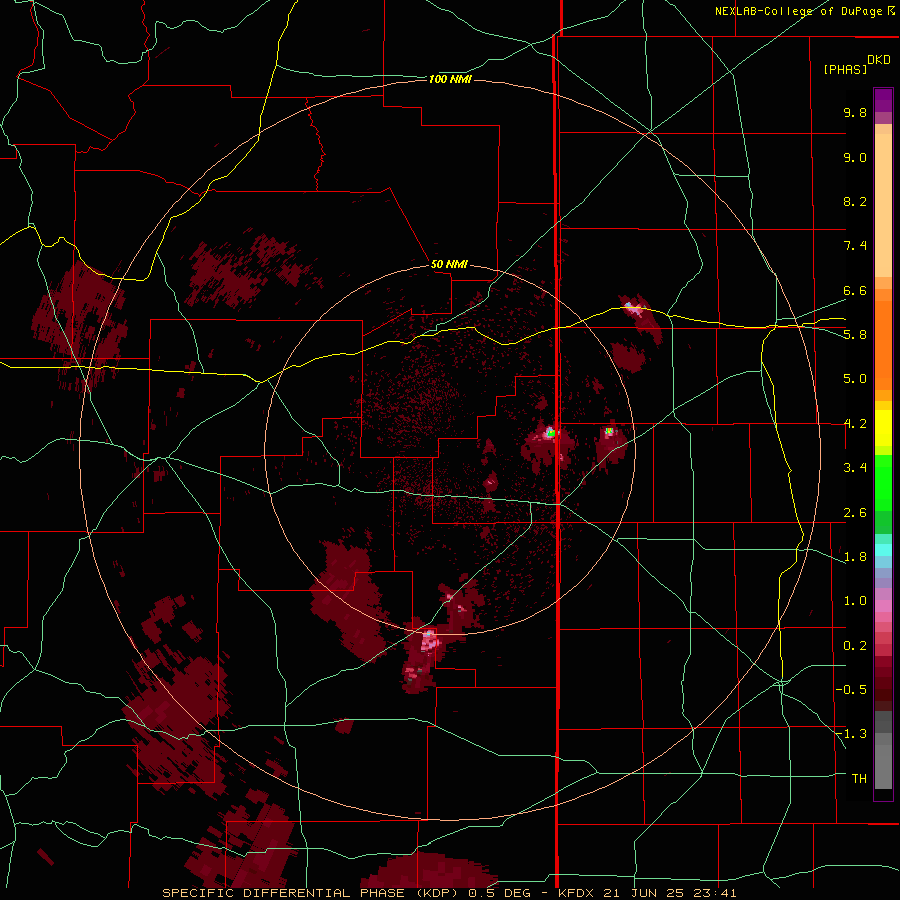Viewport: 900px width, 900px height.
Task: Click the orange segment of color bar
Action: click(x=883, y=346)
